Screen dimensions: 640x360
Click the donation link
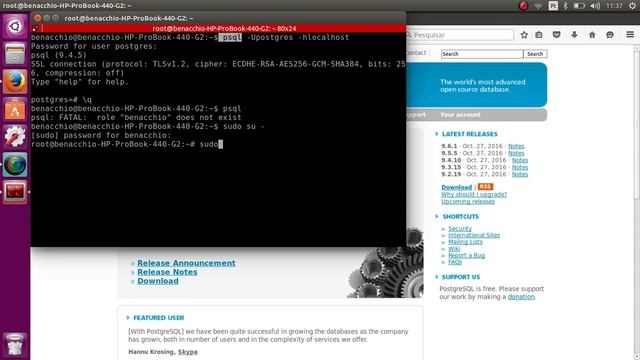pyautogui.click(x=521, y=297)
